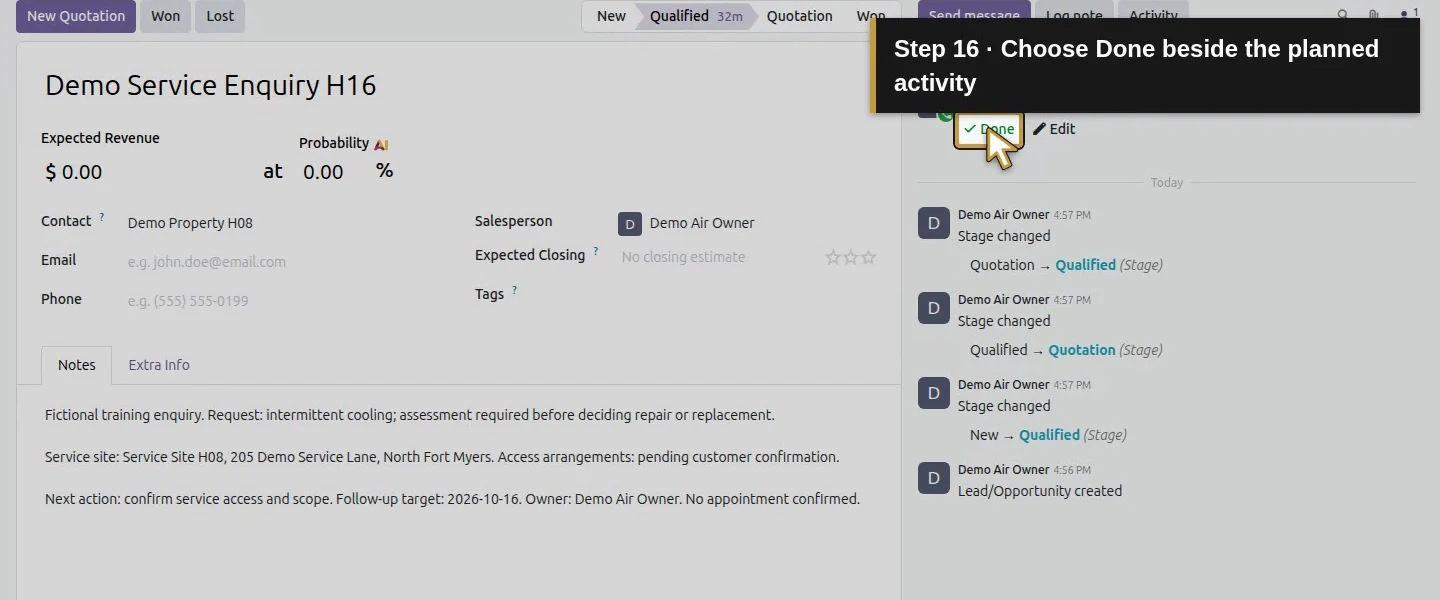
Task: Edit the planned activity via the pencil
Action: [1054, 129]
